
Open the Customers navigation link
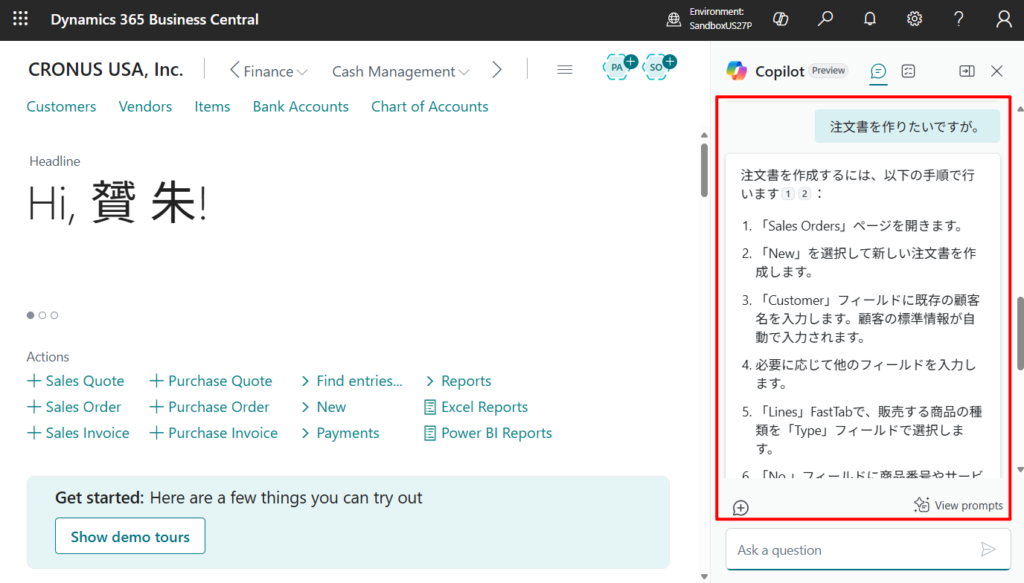[x=61, y=107]
